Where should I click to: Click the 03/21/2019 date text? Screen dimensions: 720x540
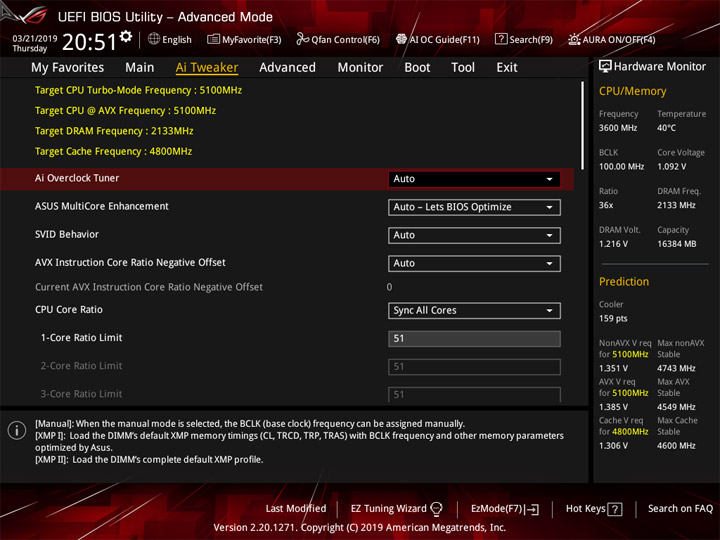[x=34, y=39]
